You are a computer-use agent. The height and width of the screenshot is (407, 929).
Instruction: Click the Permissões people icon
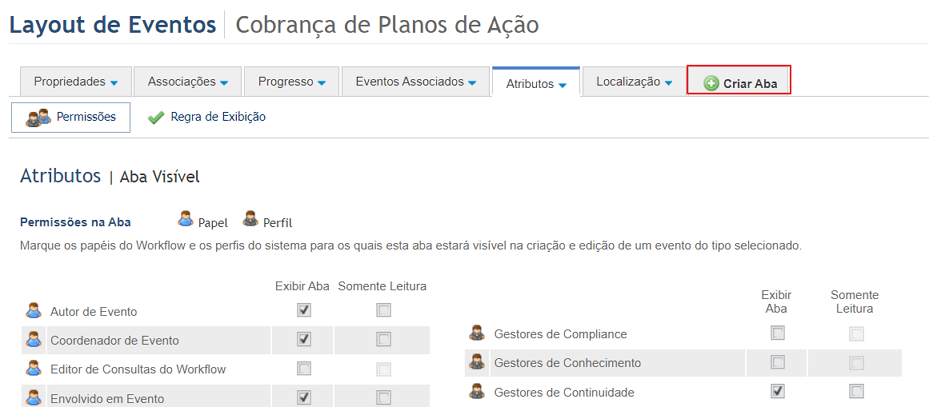39,117
